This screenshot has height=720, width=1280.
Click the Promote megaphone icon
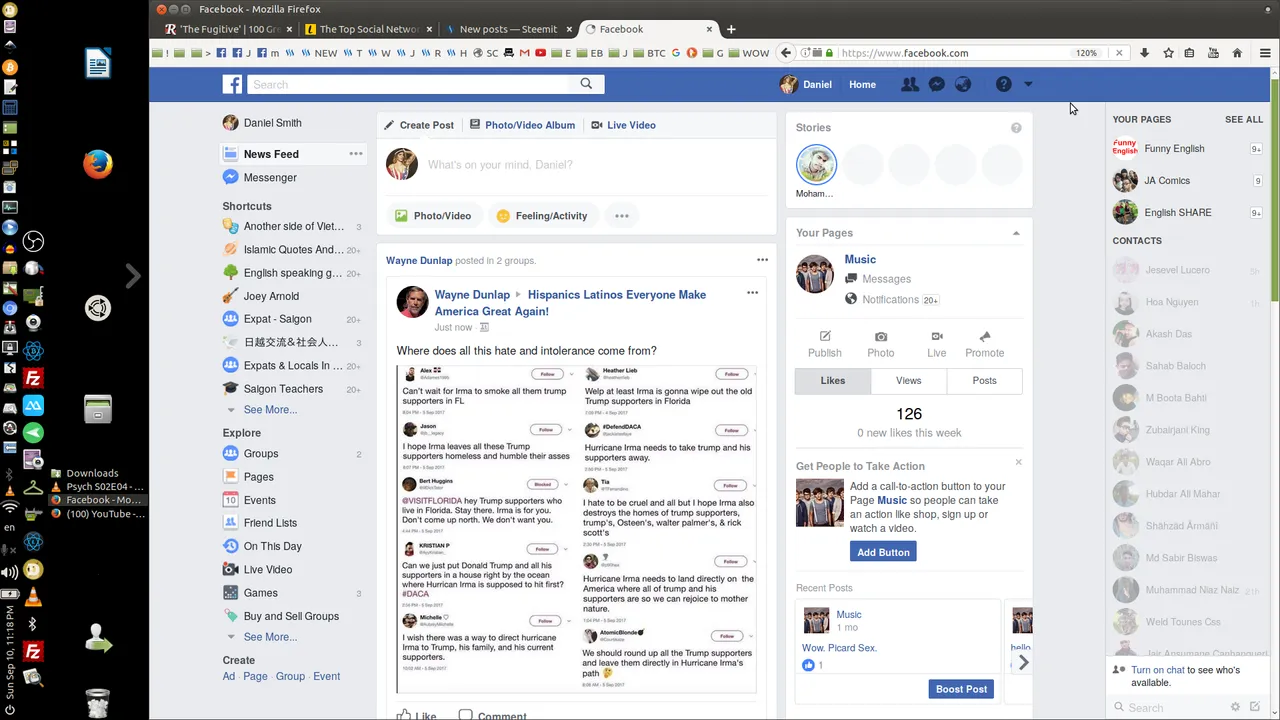(x=985, y=337)
